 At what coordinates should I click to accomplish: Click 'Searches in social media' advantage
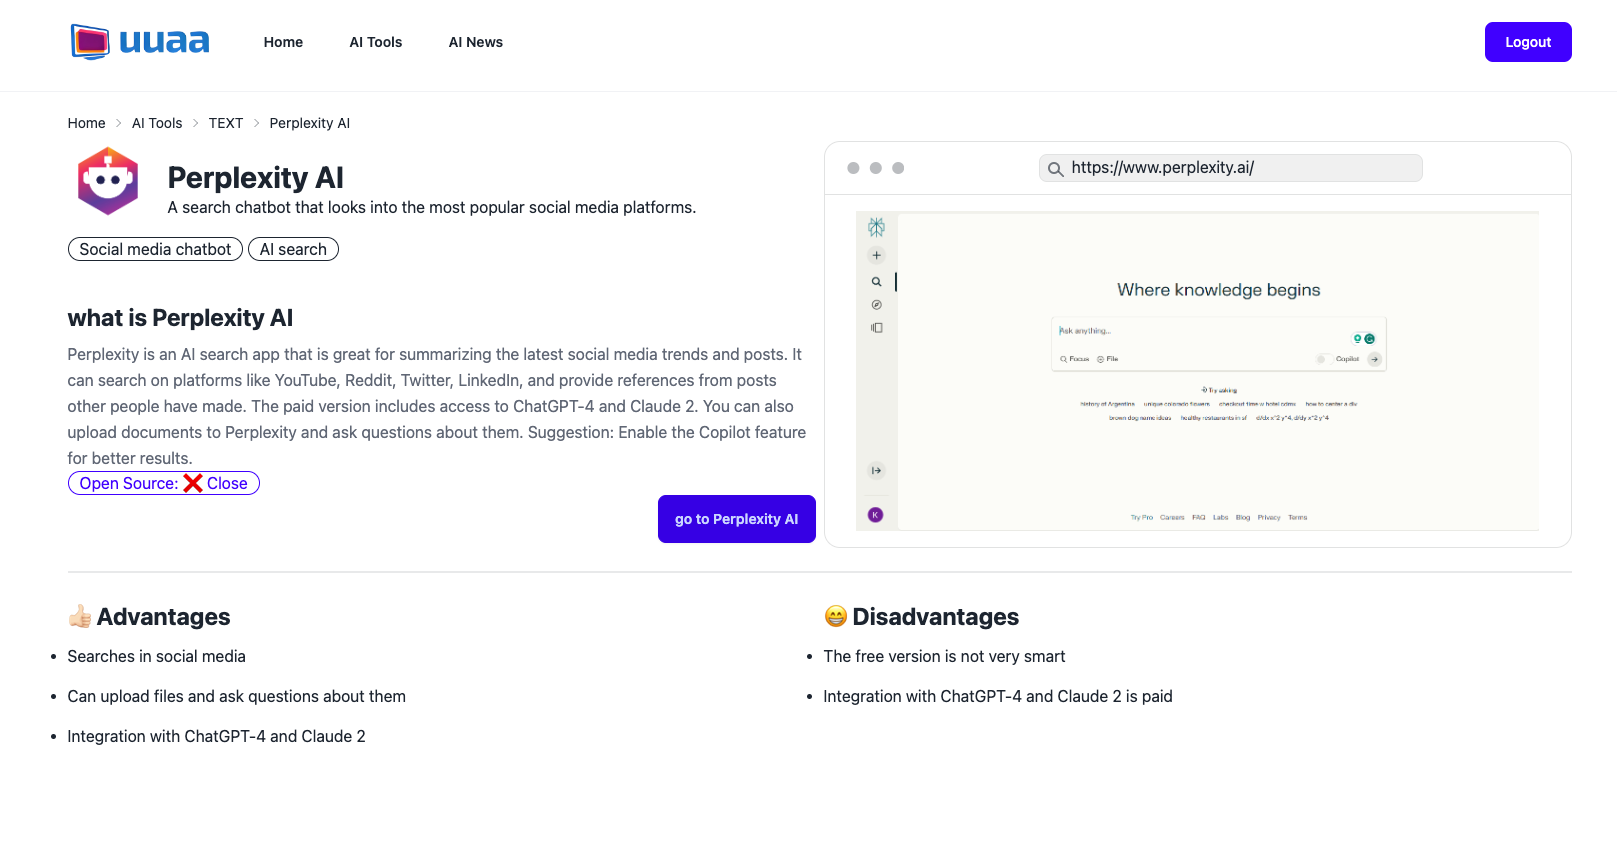[x=157, y=657]
